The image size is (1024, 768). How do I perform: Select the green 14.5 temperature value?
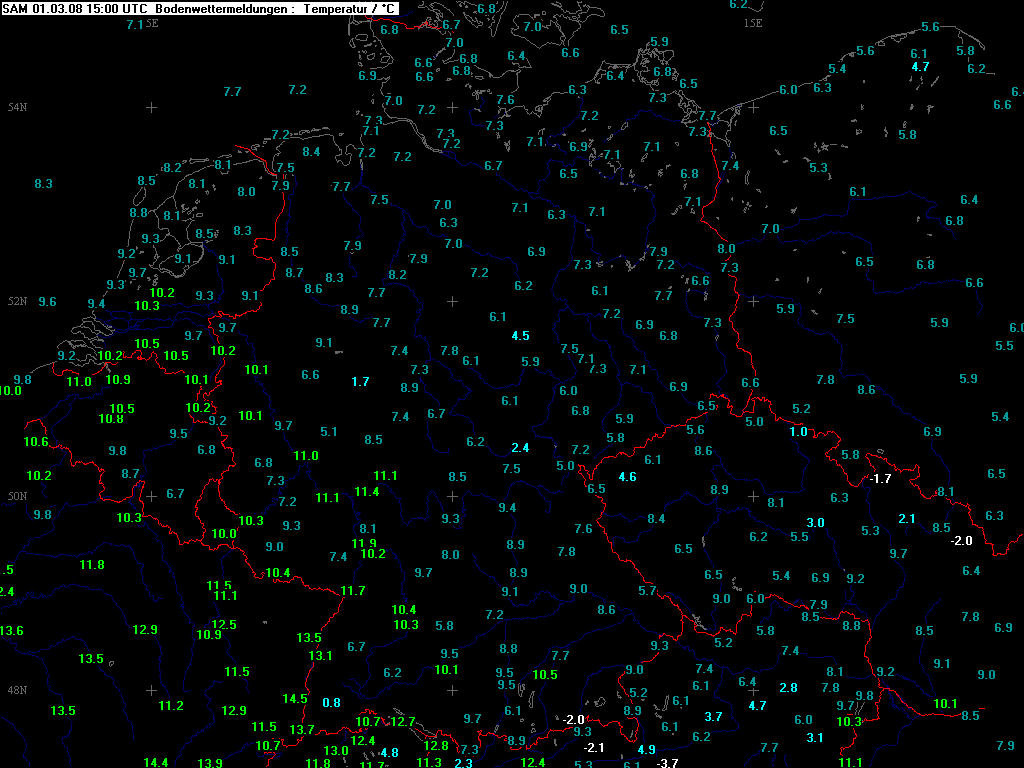pos(295,699)
